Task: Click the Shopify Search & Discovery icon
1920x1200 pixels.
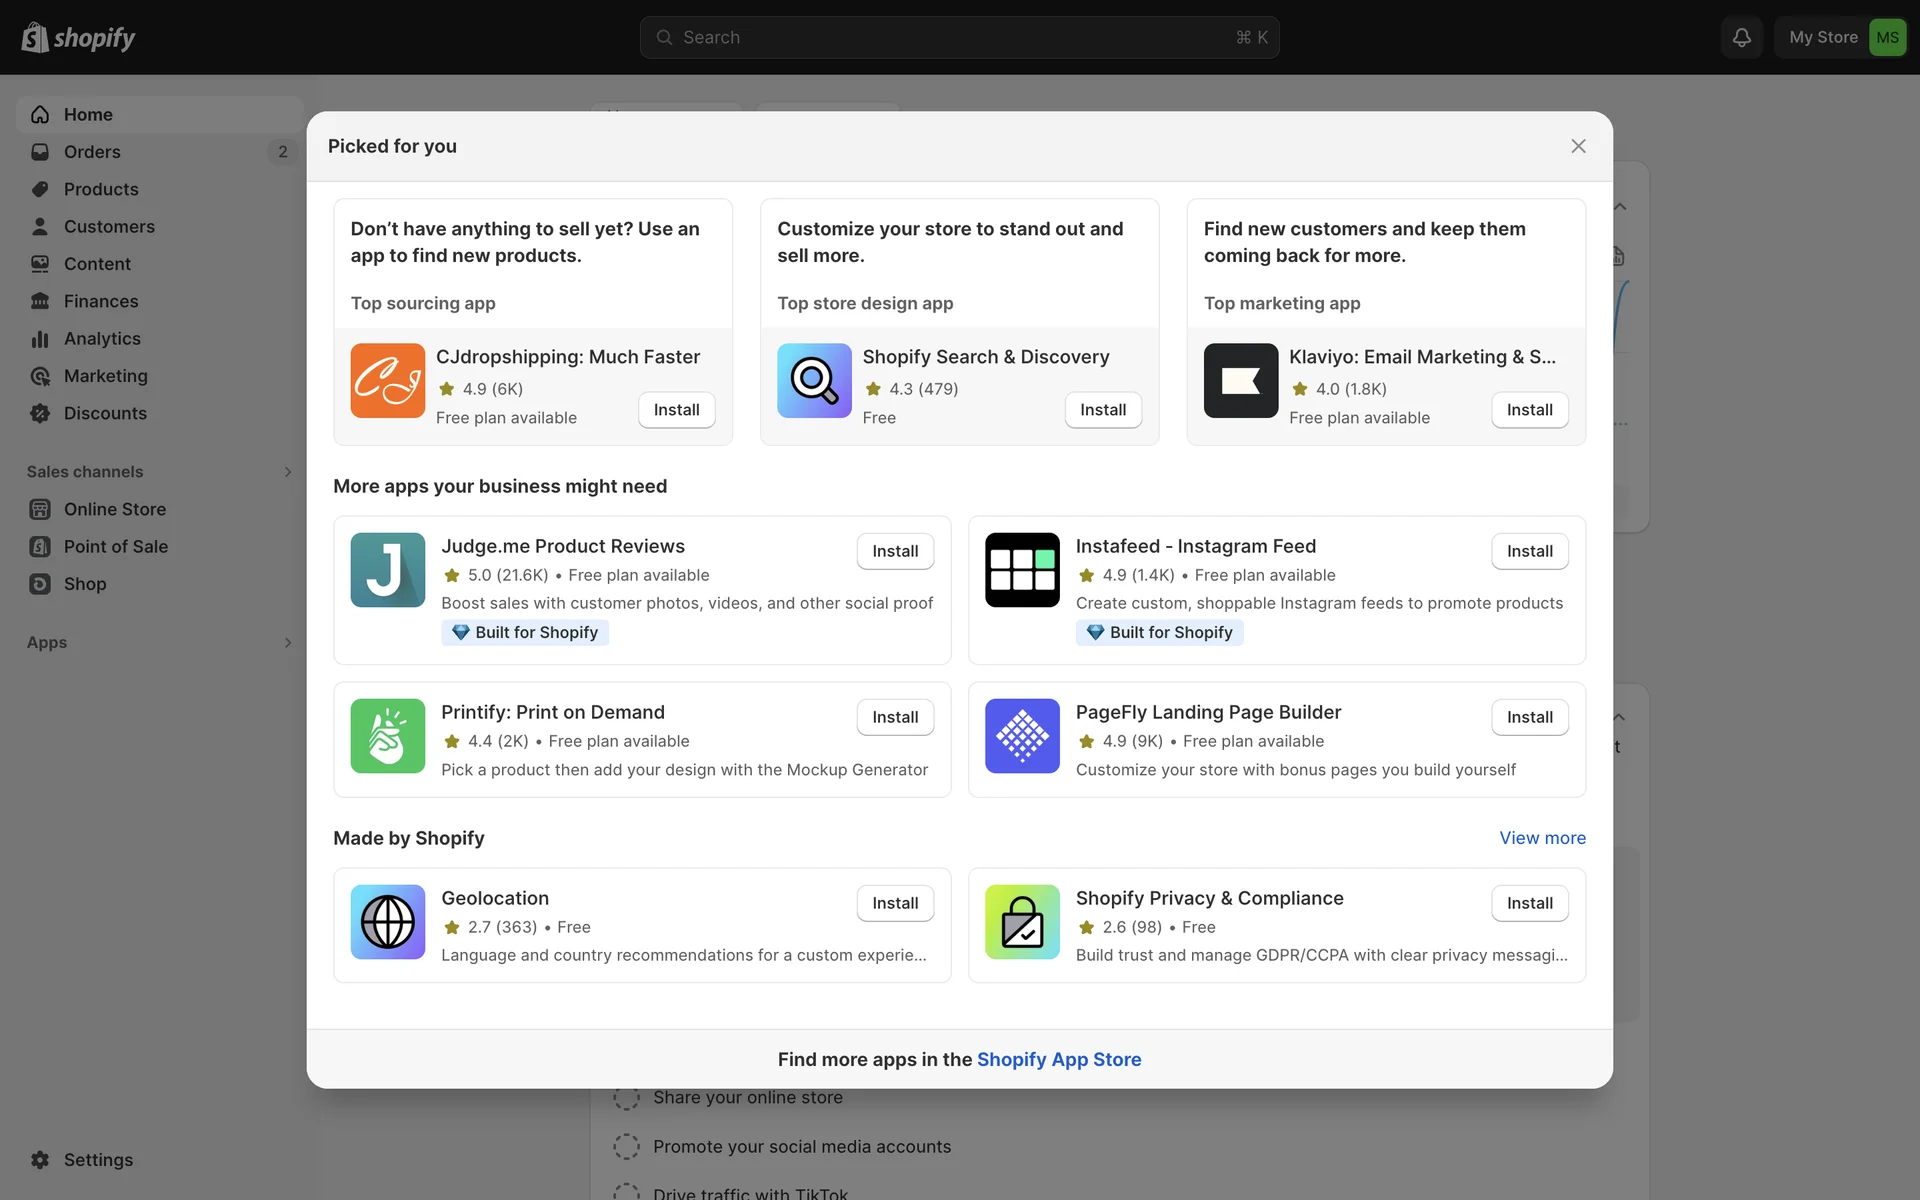Action: (814, 381)
